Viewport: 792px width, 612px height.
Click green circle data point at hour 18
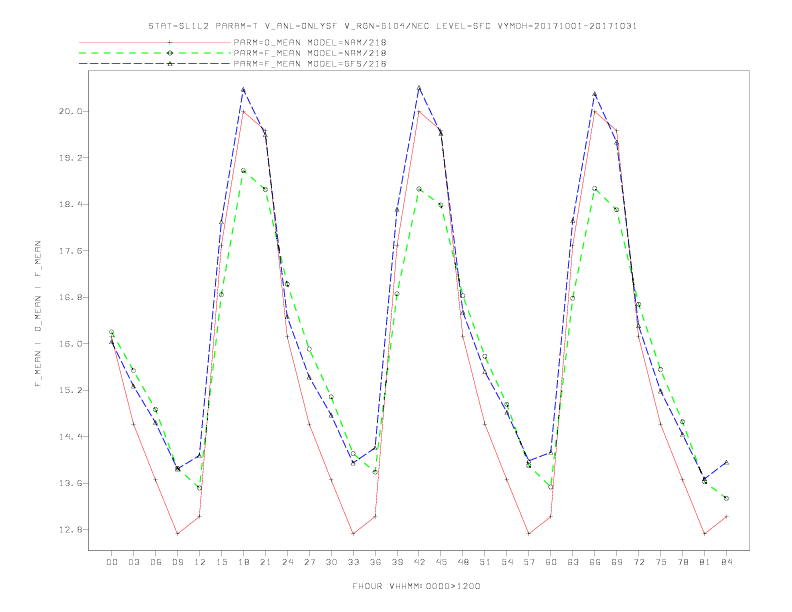(243, 171)
